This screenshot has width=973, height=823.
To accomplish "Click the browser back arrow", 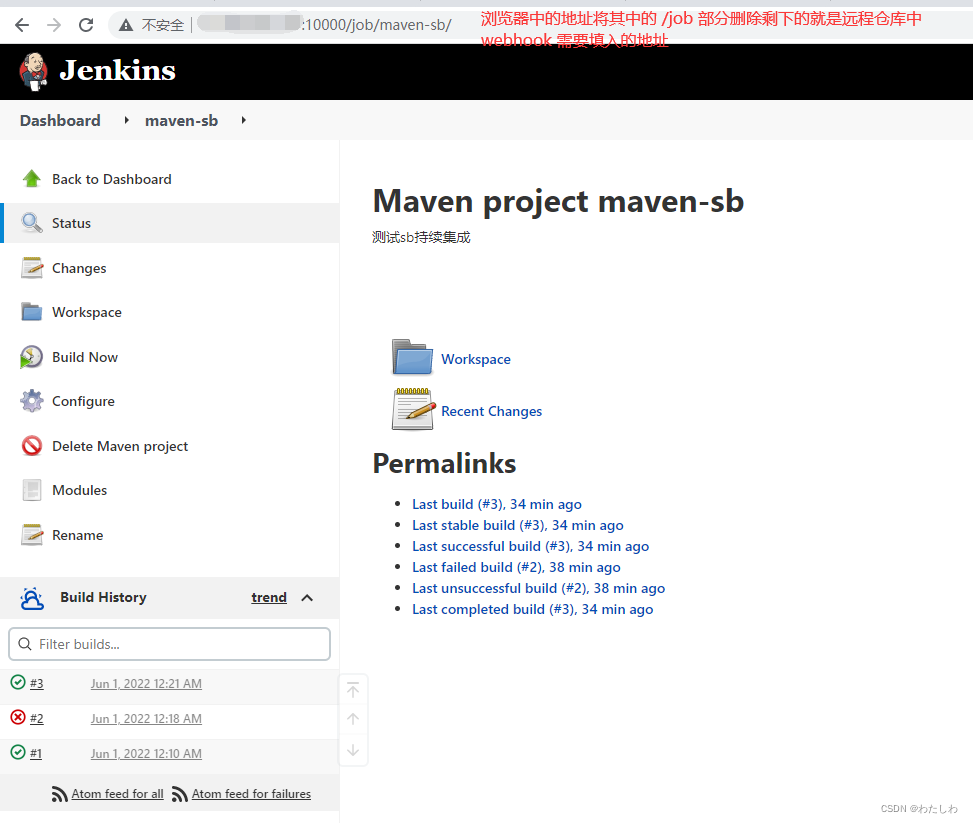I will [x=22, y=25].
